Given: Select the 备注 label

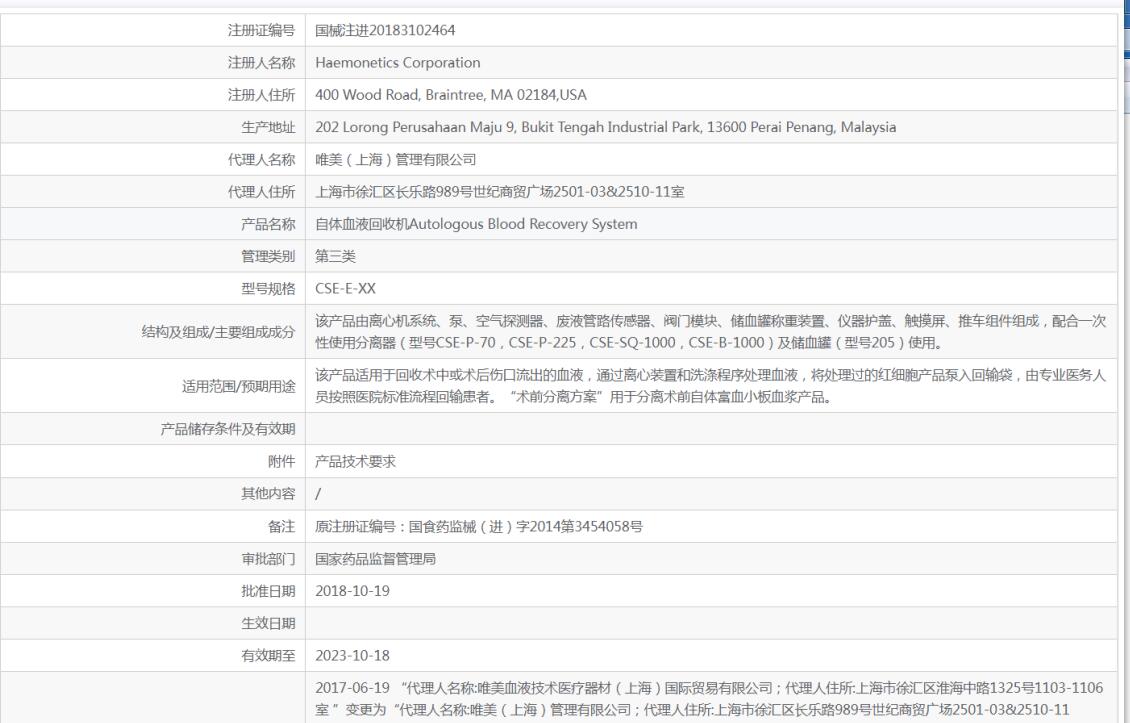Looking at the screenshot, I should (282, 526).
